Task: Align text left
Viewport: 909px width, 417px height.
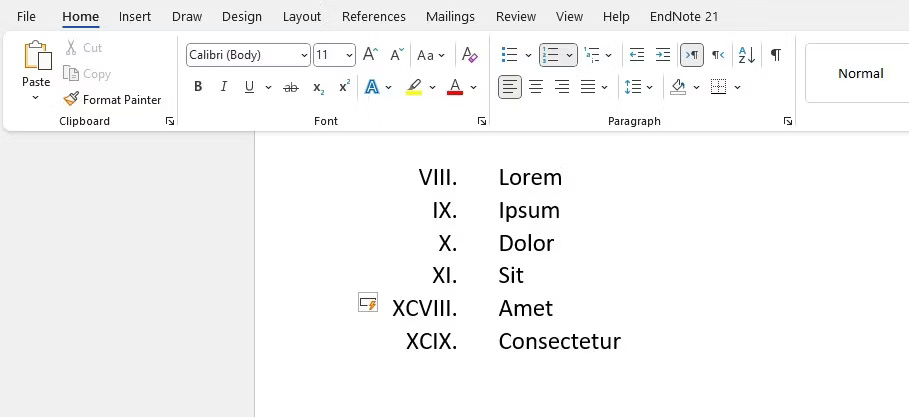Action: pyautogui.click(x=510, y=87)
